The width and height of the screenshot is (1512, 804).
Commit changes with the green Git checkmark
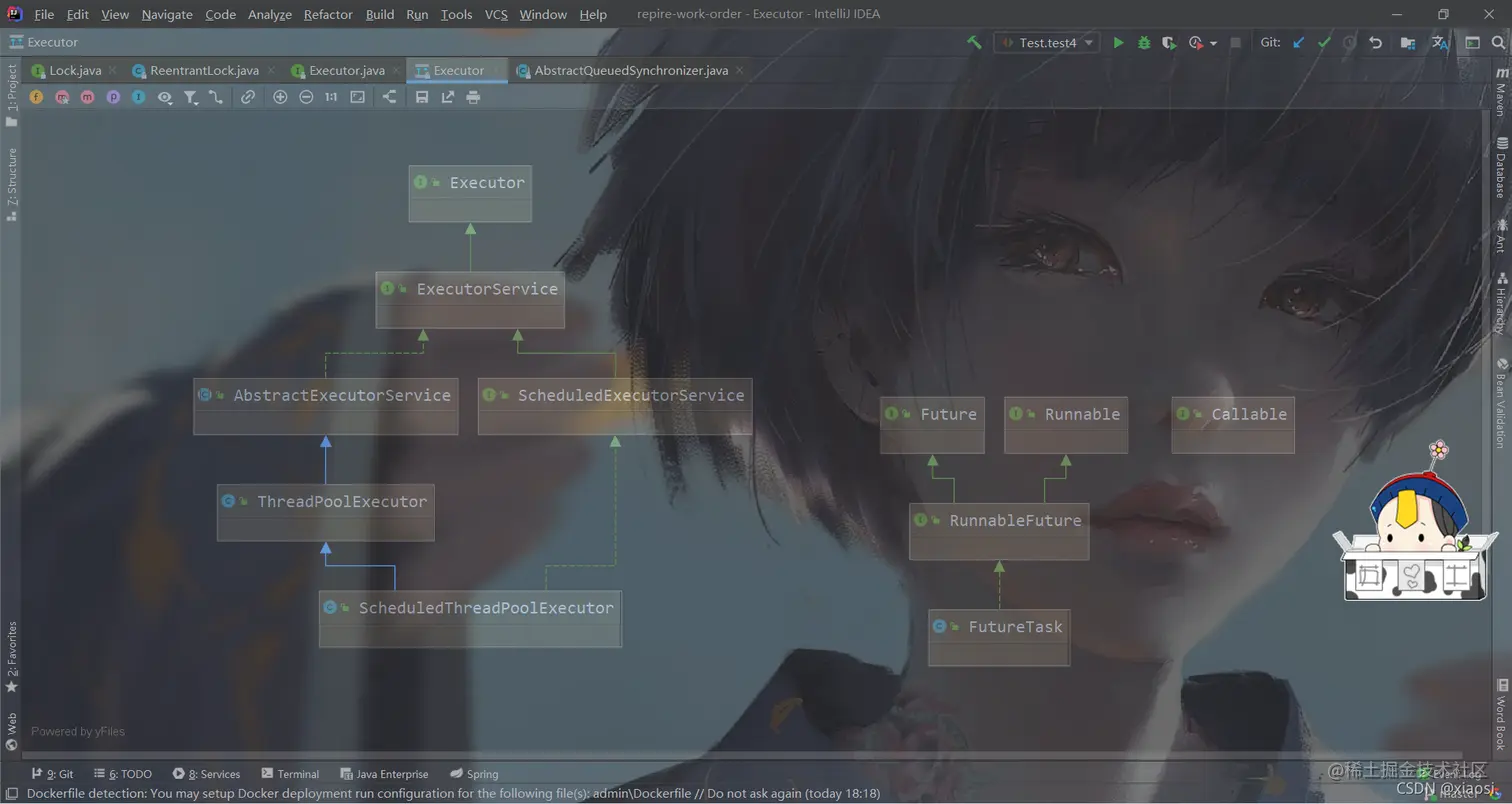pos(1324,43)
